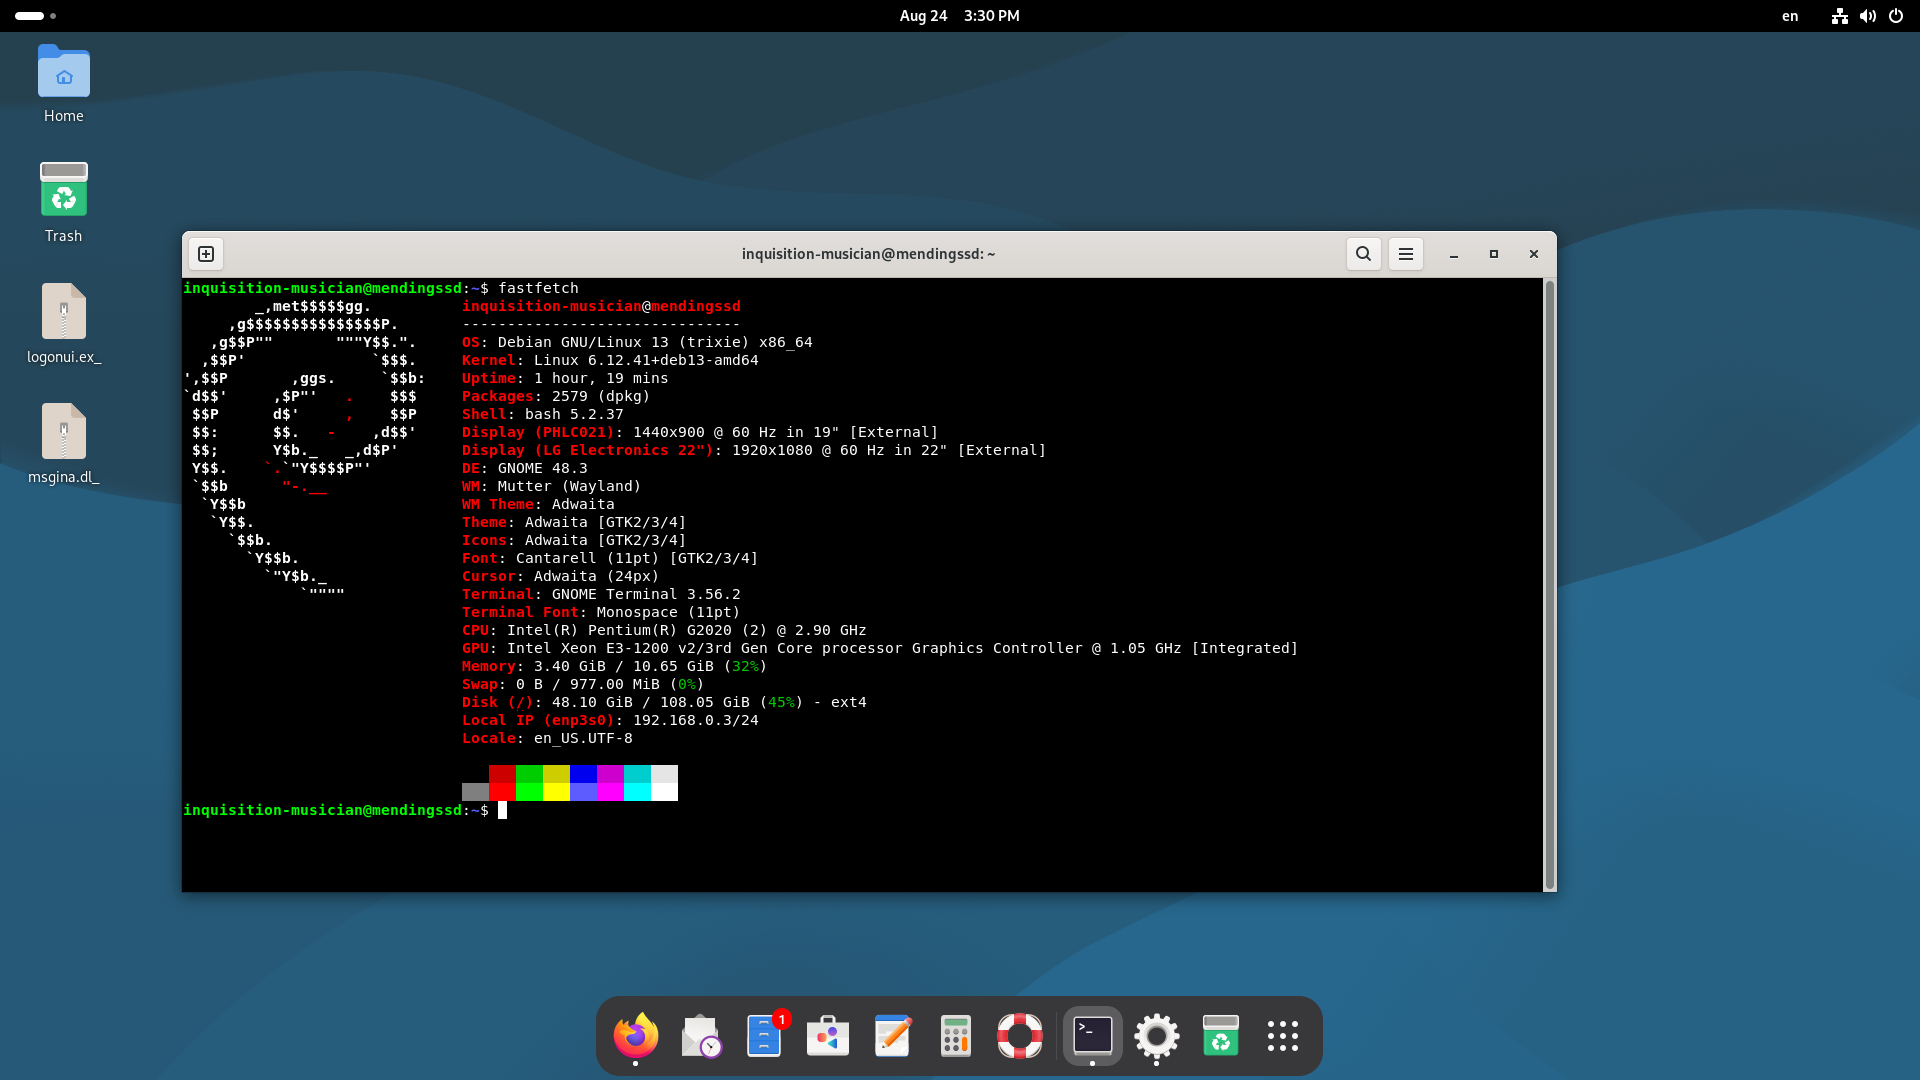Select the logonui.ex_ file icon
The height and width of the screenshot is (1080, 1920).
(64, 323)
